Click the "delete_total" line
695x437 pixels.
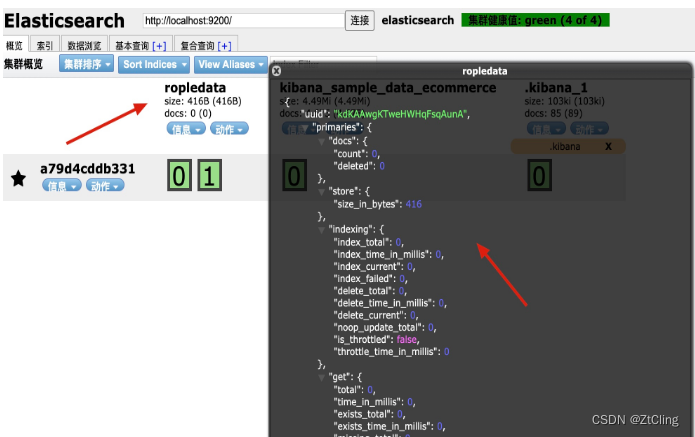coord(370,291)
